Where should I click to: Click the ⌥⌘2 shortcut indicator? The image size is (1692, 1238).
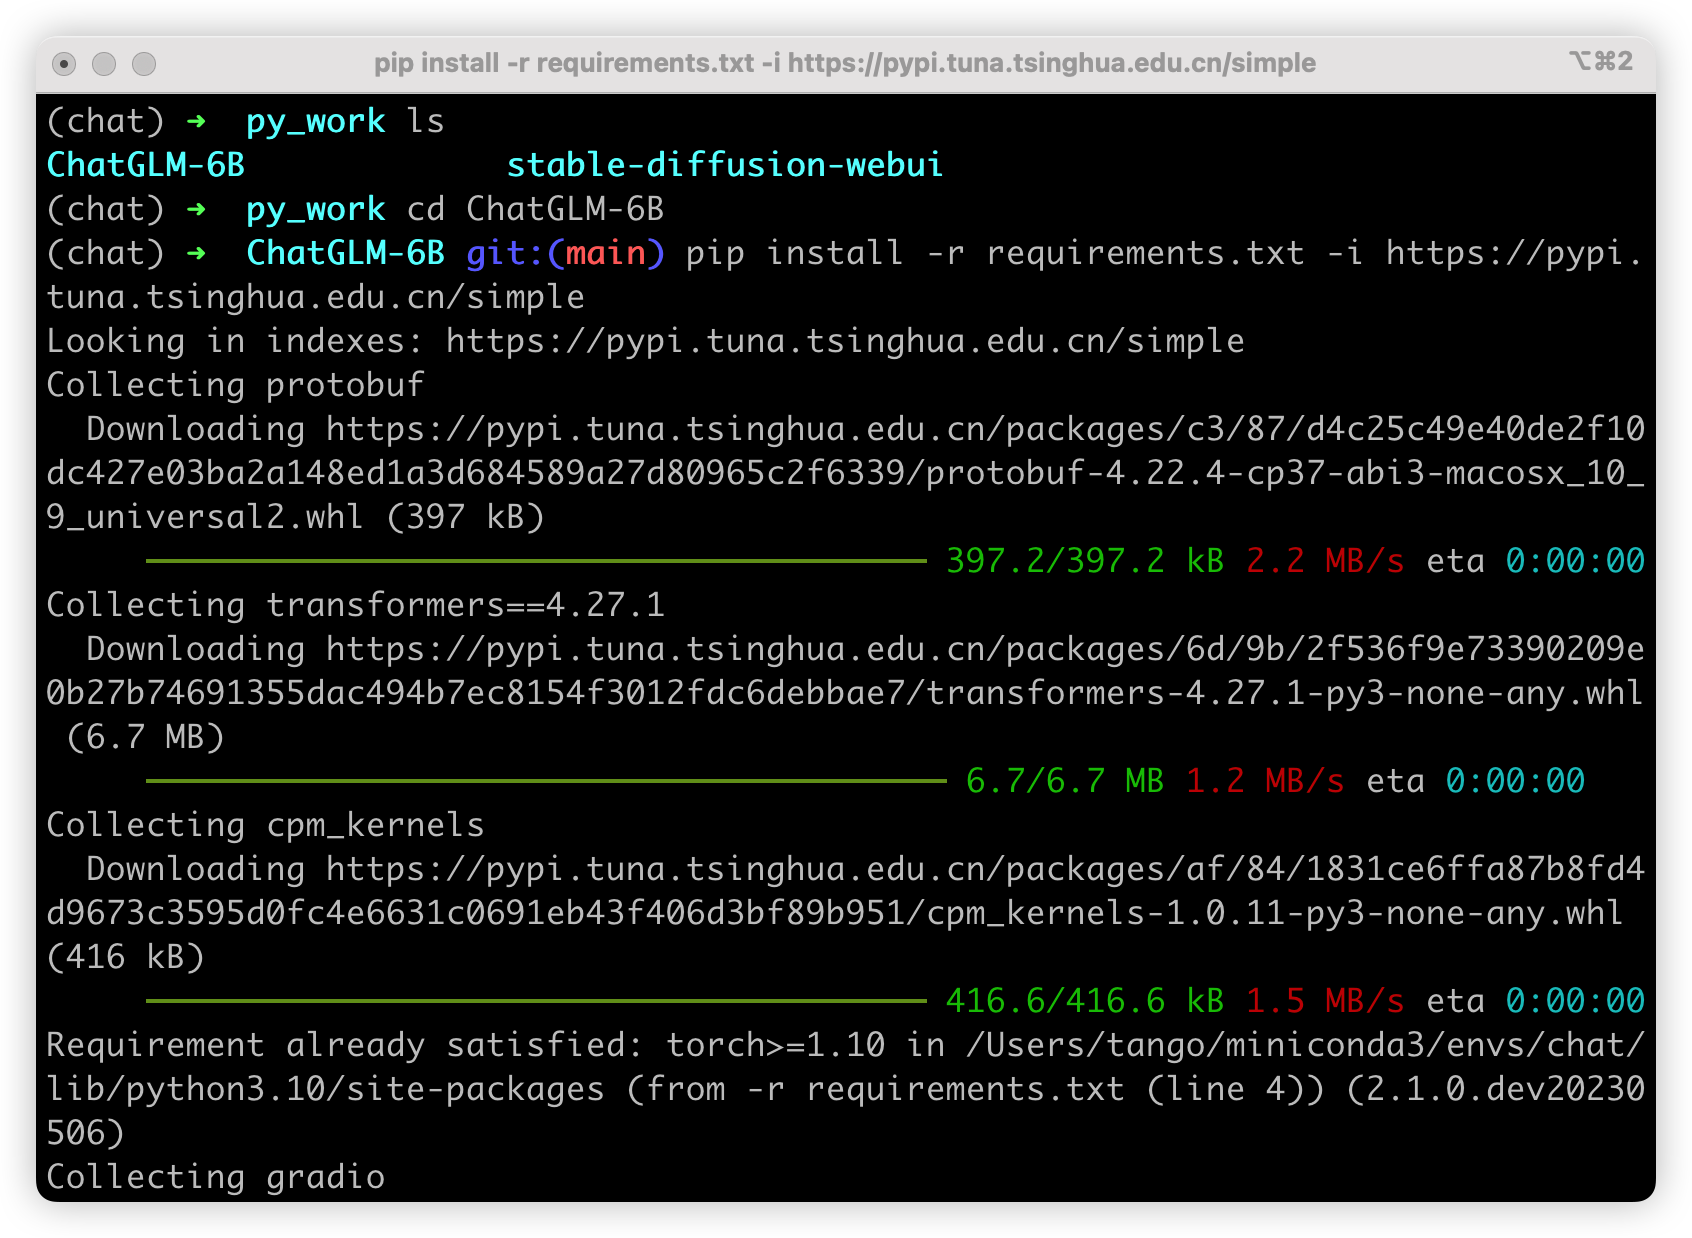(x=1601, y=61)
